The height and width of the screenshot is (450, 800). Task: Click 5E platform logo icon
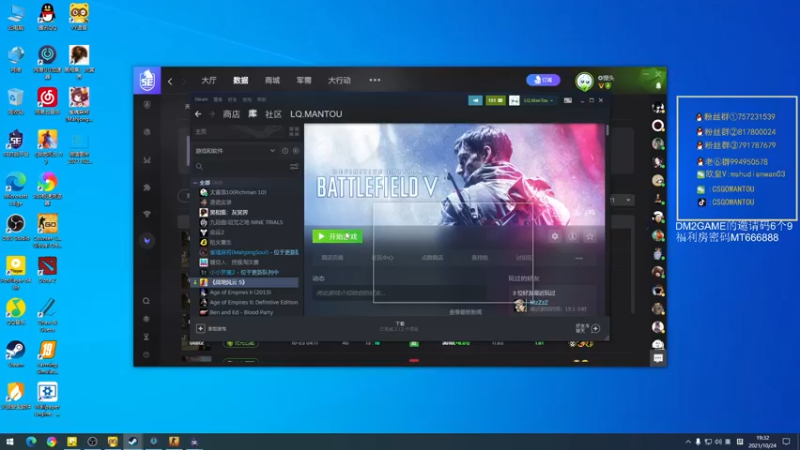coord(147,80)
